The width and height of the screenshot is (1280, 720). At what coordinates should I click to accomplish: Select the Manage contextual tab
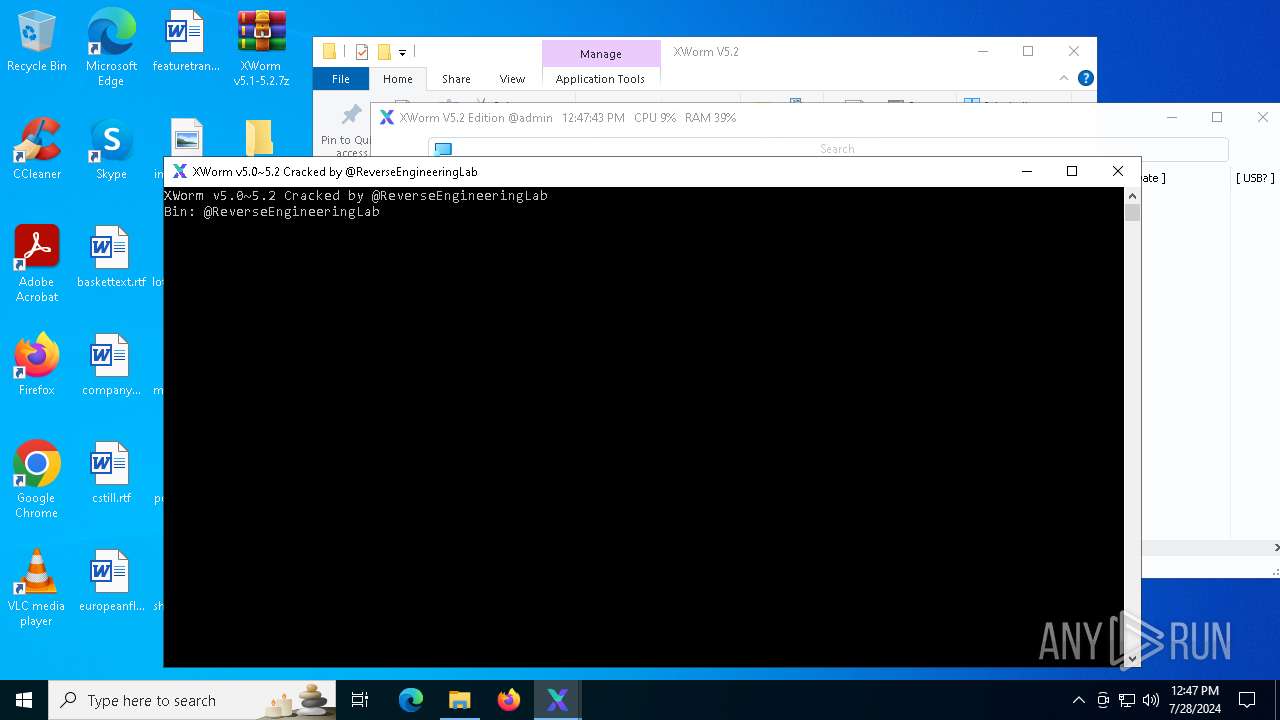pos(601,54)
